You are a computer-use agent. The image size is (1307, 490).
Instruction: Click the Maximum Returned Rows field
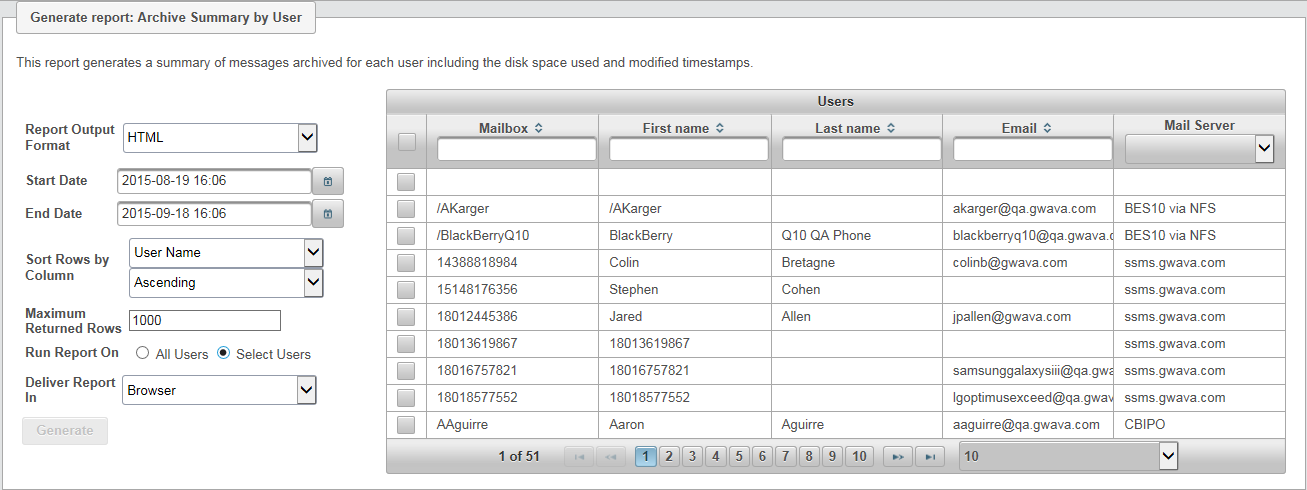(x=205, y=321)
